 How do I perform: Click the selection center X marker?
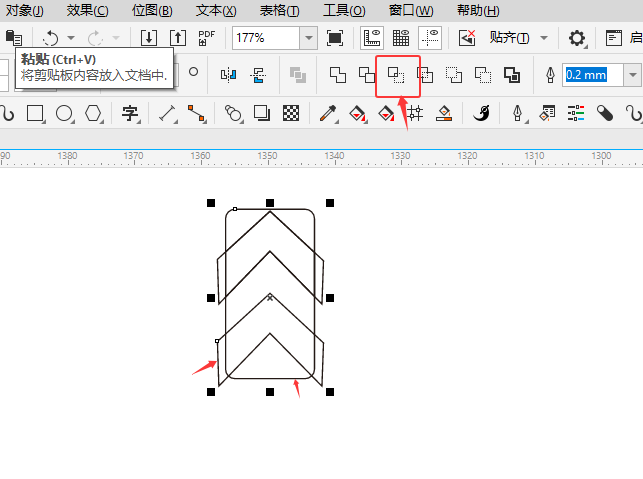(x=270, y=298)
